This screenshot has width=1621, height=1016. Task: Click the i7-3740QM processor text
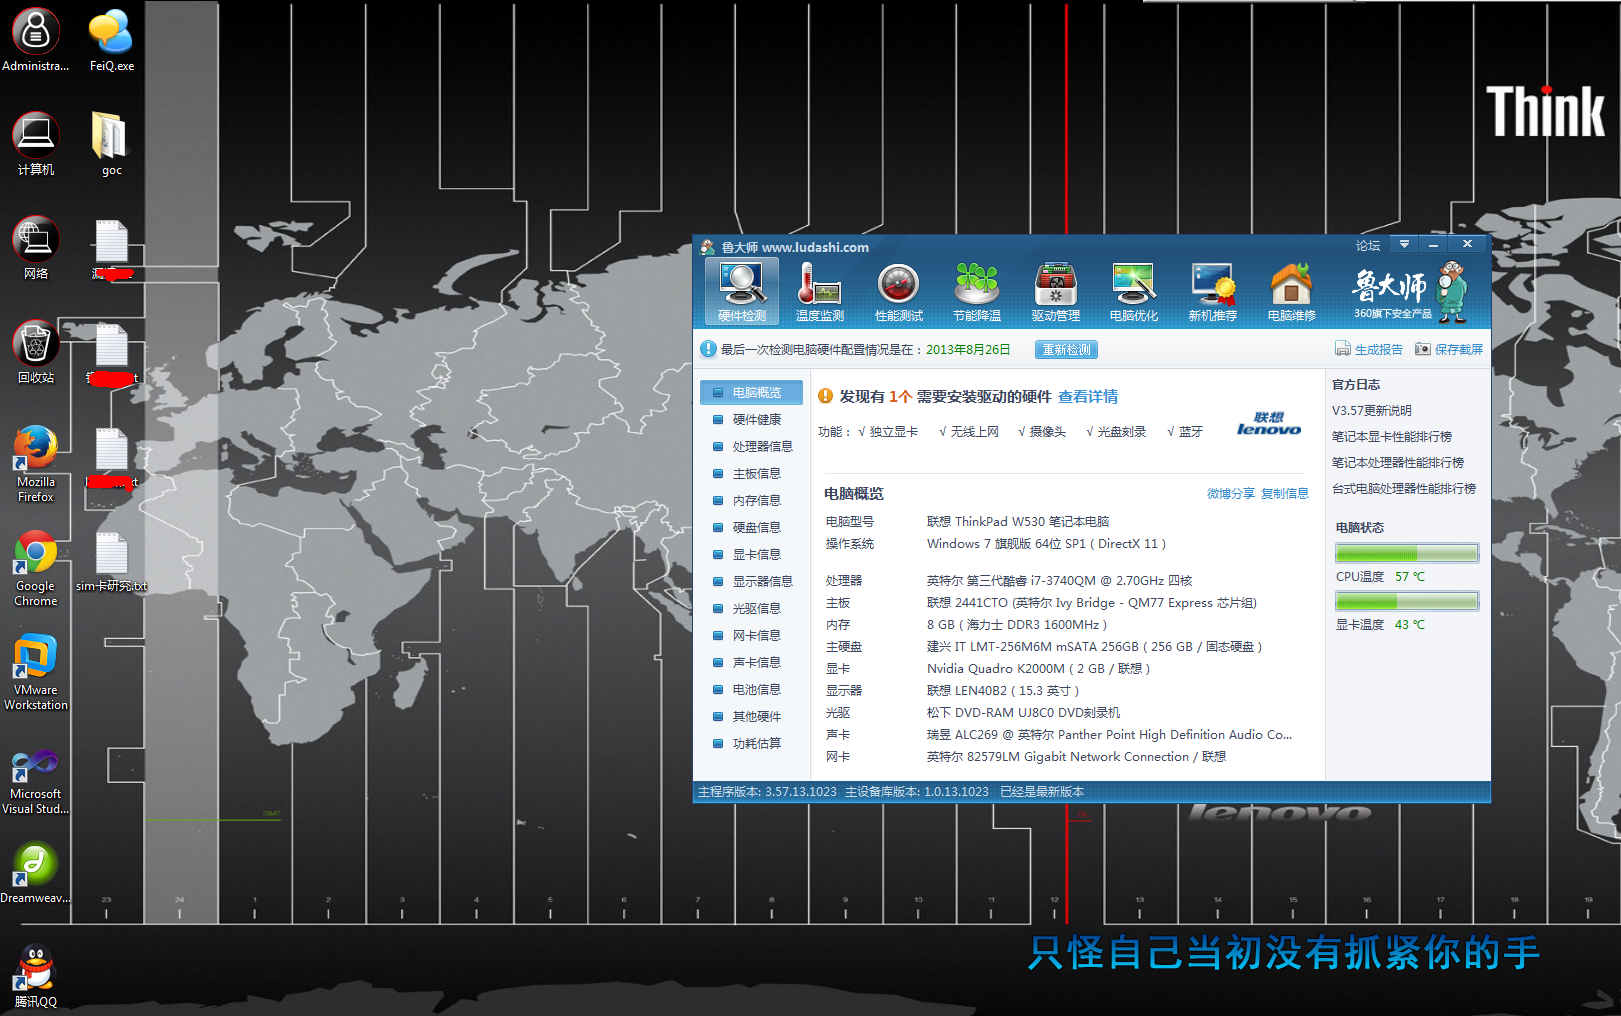point(1059,581)
